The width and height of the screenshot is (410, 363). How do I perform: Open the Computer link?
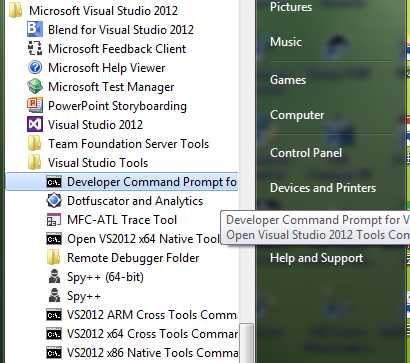pos(297,115)
